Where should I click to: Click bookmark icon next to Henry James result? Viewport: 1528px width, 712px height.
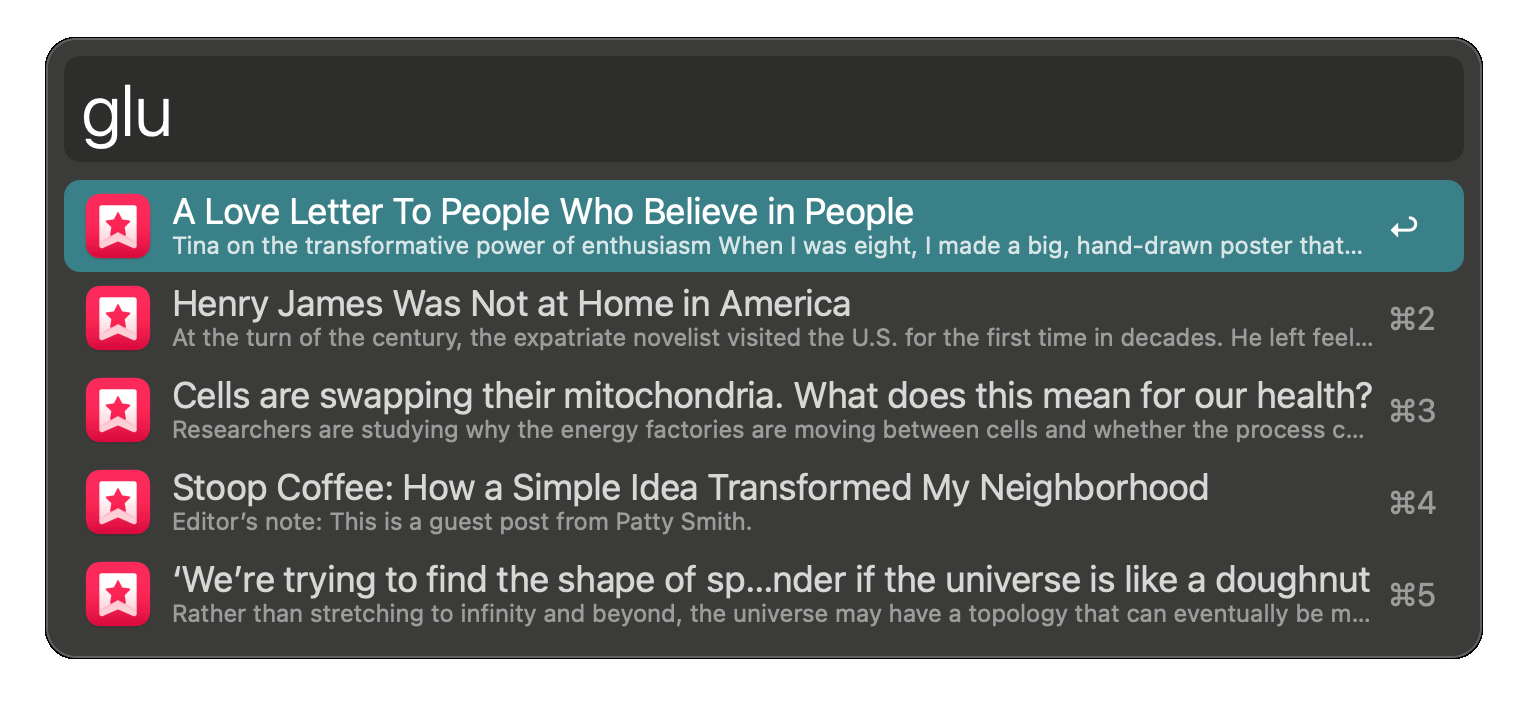click(x=118, y=318)
